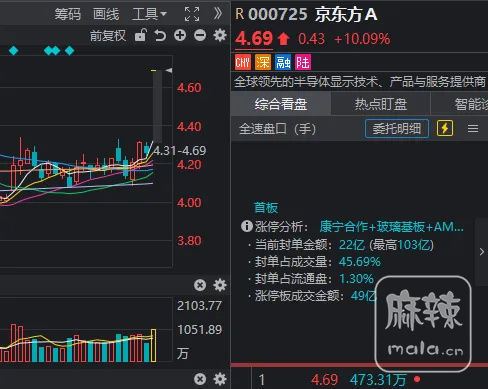Screen dimensions: 488x389
Task: Open volume panel settings gear icon
Action: click(x=220, y=285)
